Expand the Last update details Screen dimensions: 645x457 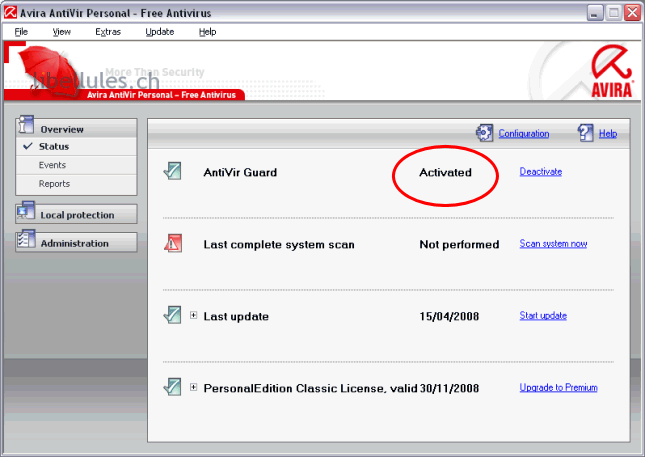pos(193,315)
